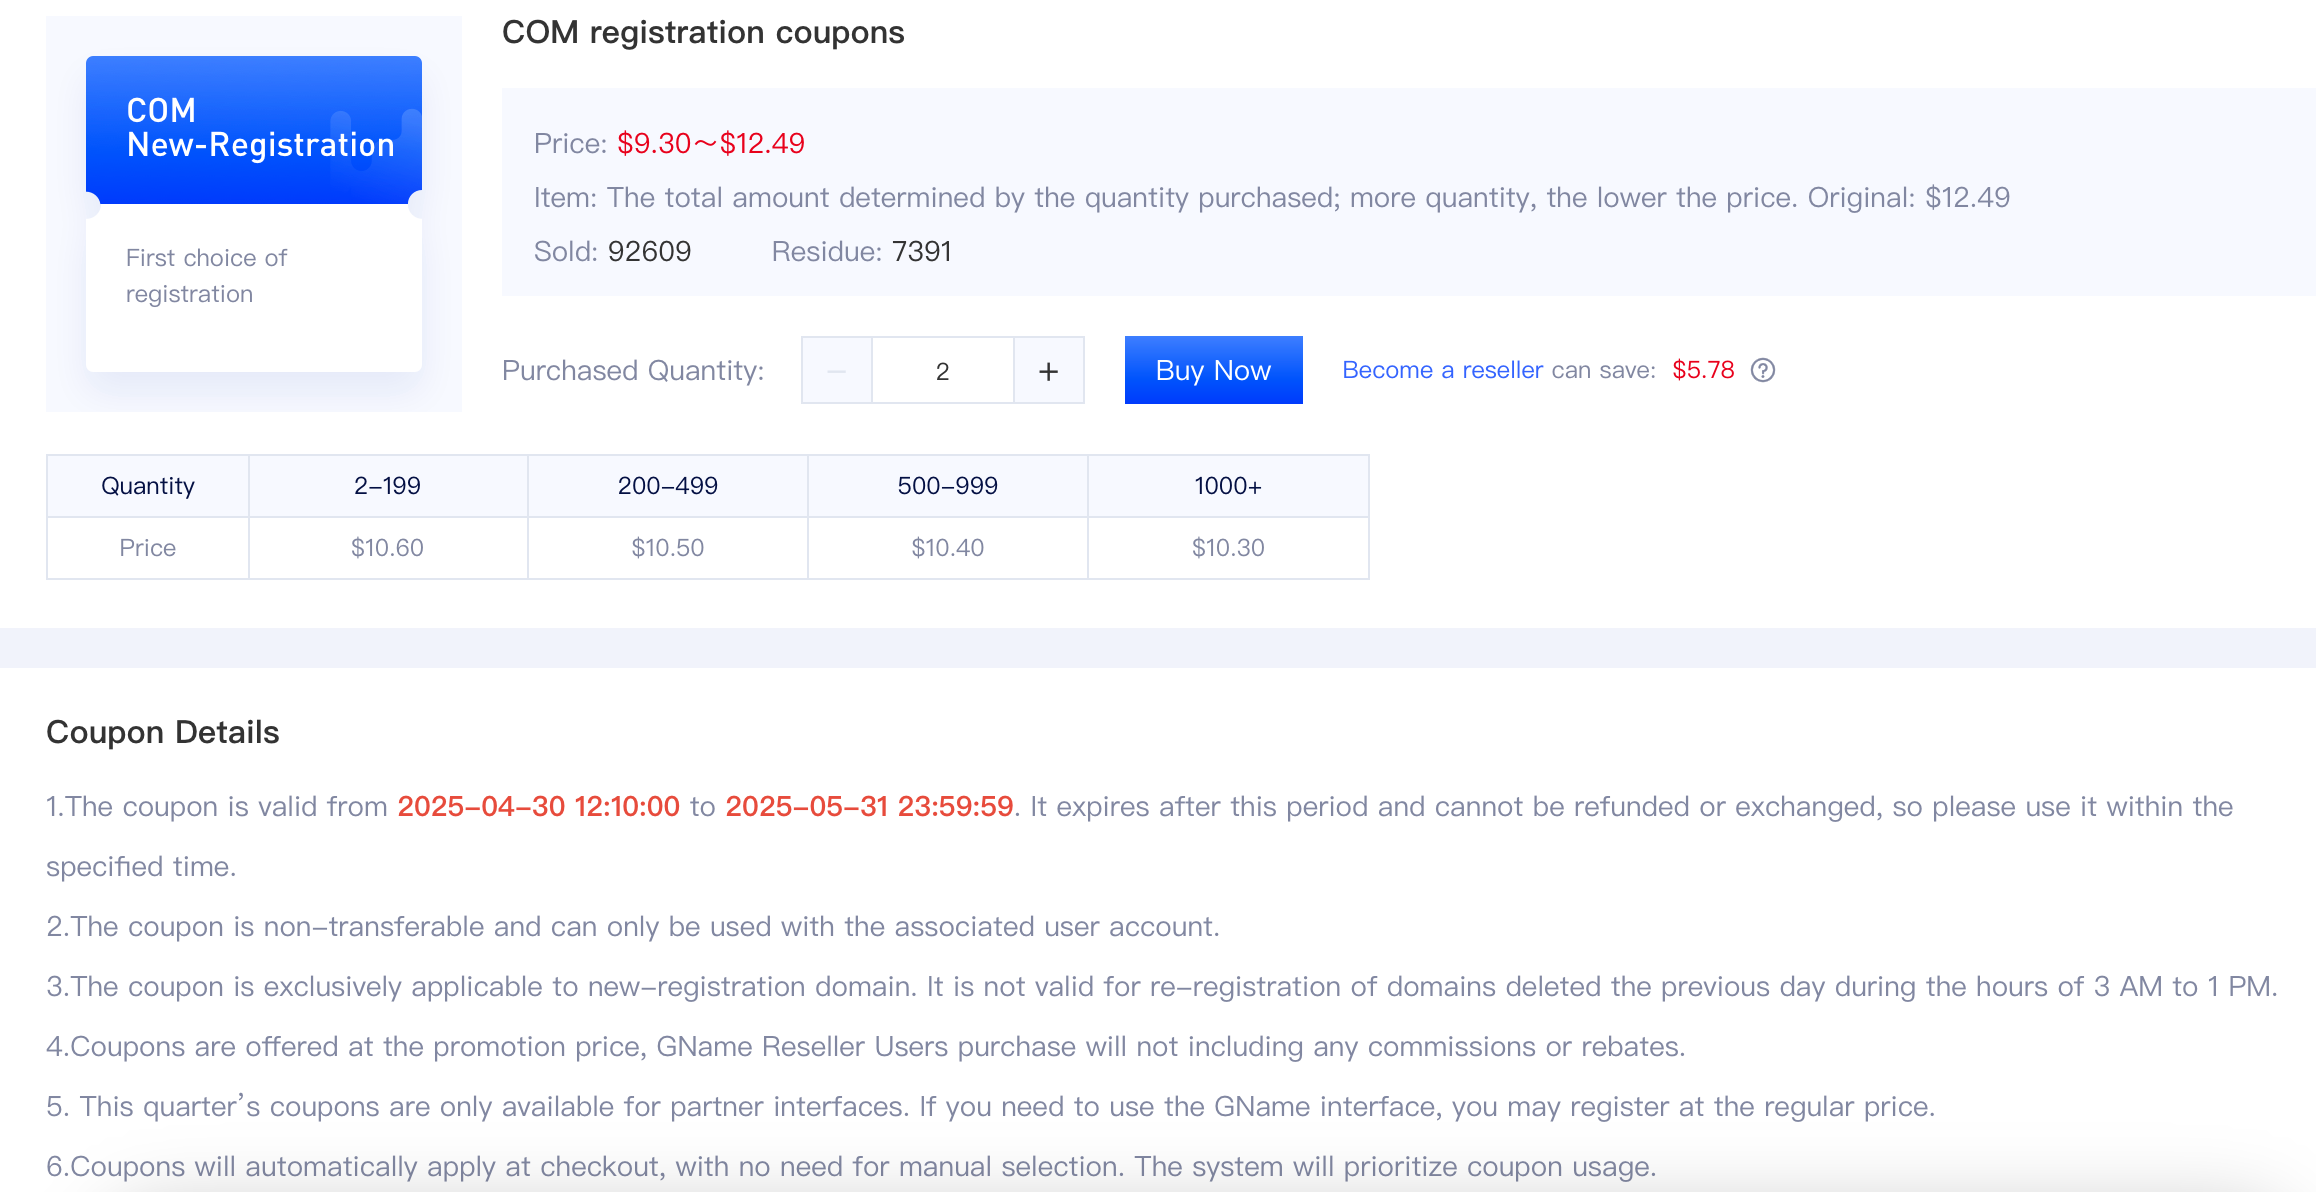Click the $10.40 price cell
Image resolution: width=2316 pixels, height=1192 pixels.
pos(948,548)
